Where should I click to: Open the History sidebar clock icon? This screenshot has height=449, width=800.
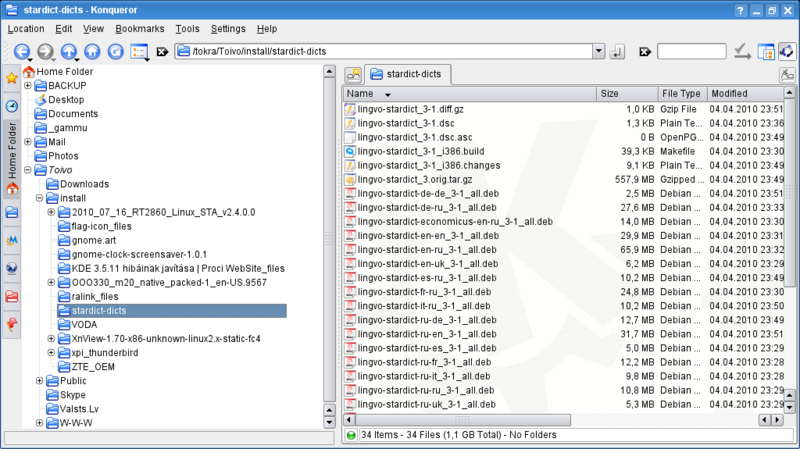click(x=12, y=106)
